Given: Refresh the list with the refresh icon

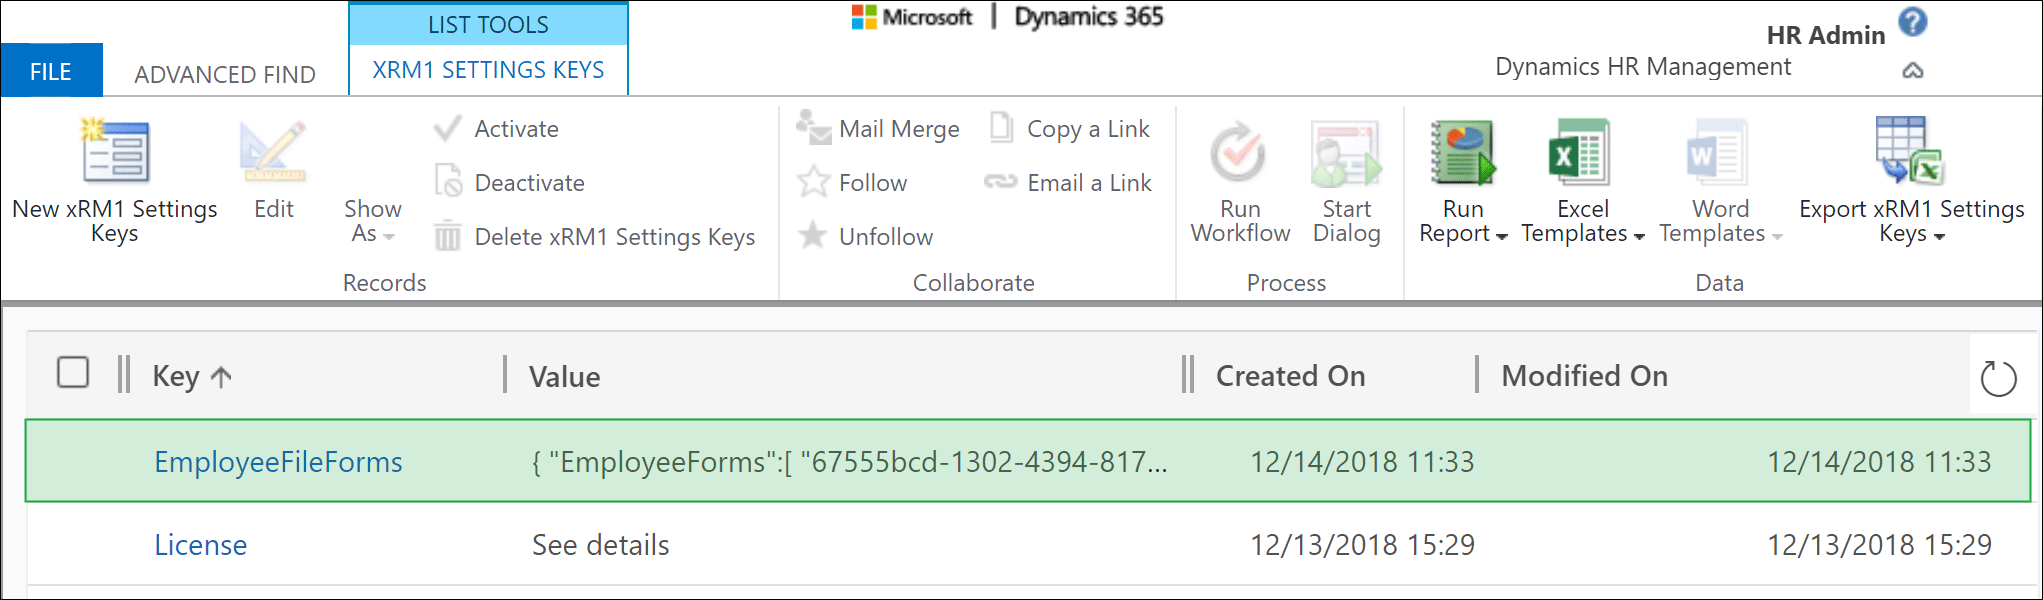Looking at the screenshot, I should click(1998, 378).
